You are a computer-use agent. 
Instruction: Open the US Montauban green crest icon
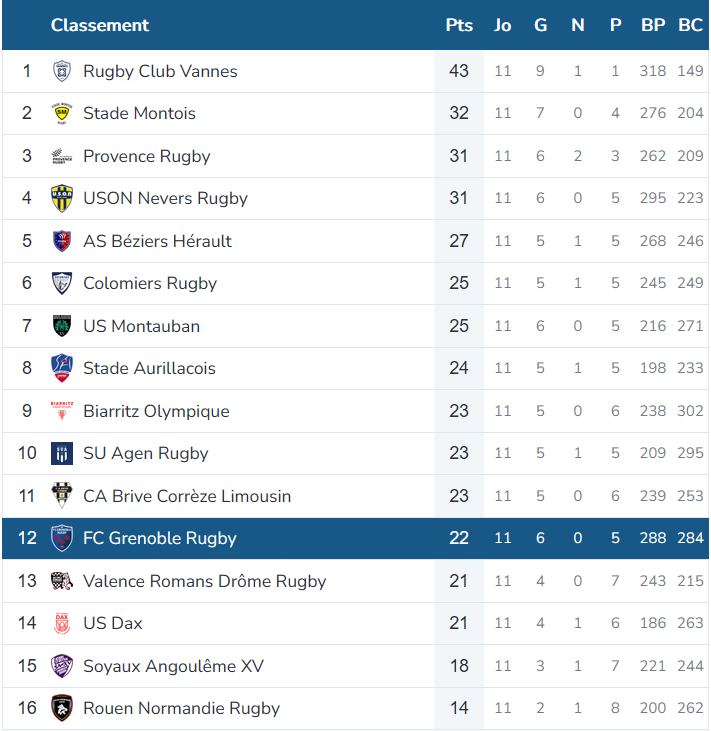pyautogui.click(x=62, y=326)
